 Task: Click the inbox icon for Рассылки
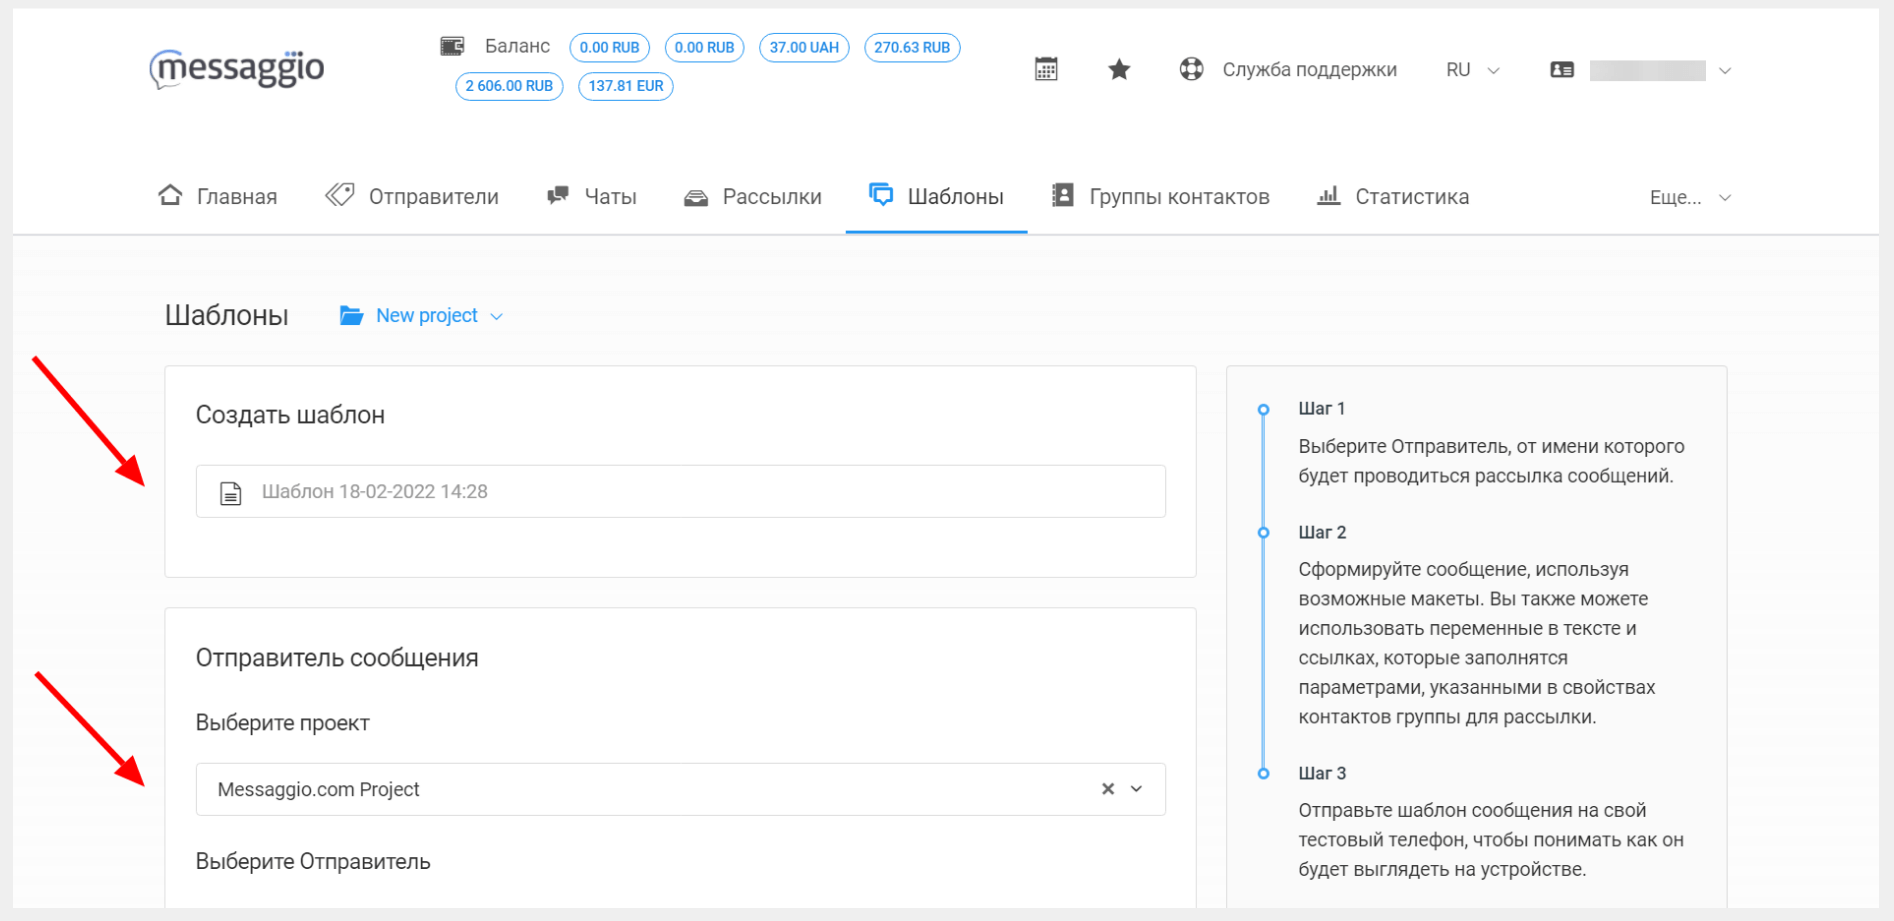pyautogui.click(x=696, y=197)
